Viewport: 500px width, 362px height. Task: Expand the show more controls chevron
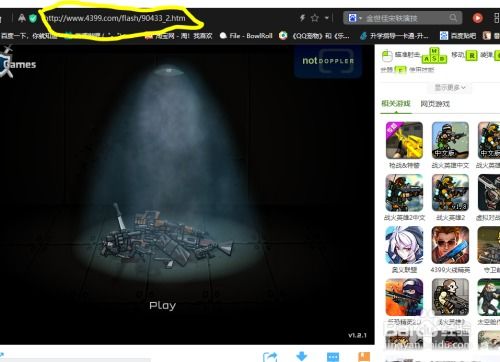point(449,88)
